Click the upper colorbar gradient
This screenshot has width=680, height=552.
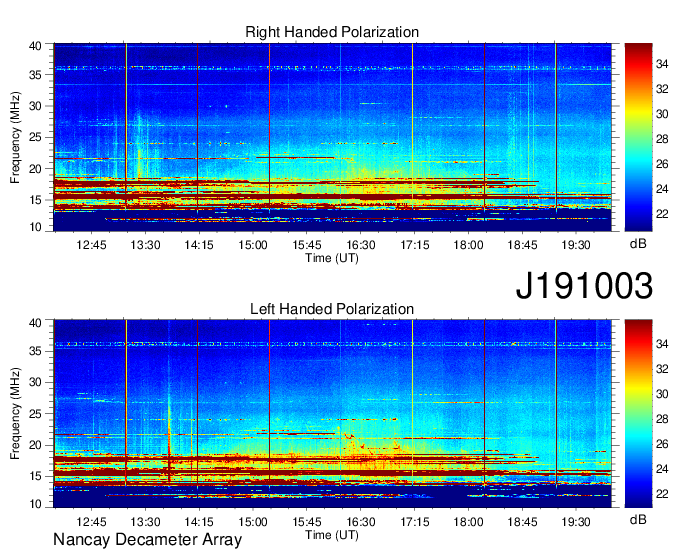point(638,137)
